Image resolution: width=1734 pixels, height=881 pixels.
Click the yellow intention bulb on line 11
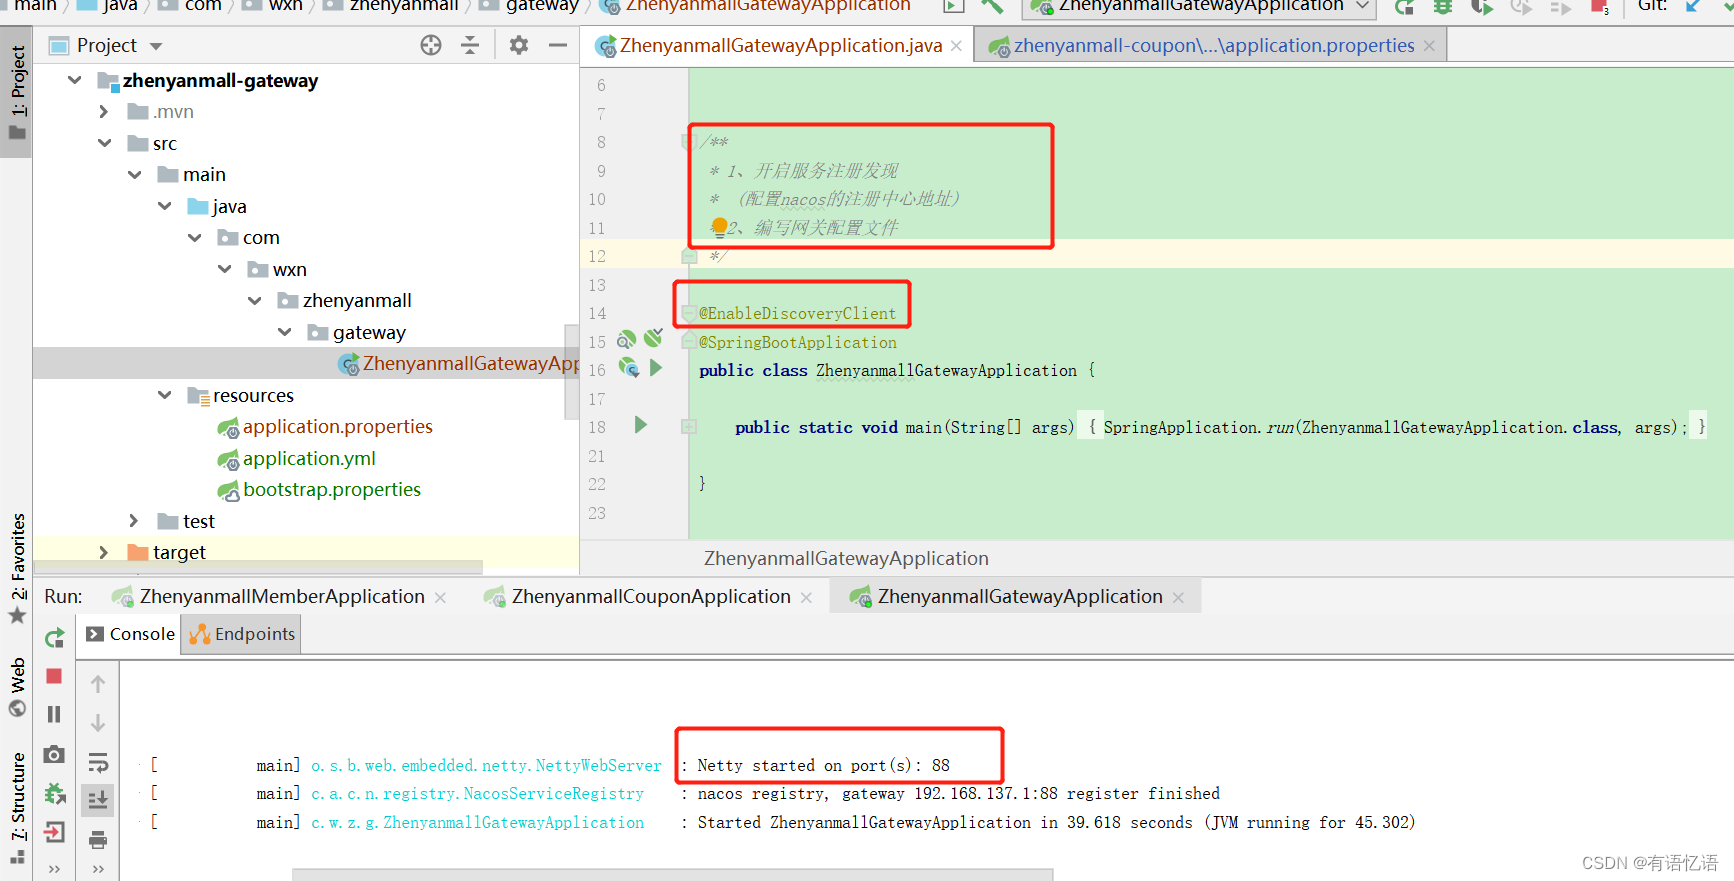tap(719, 226)
